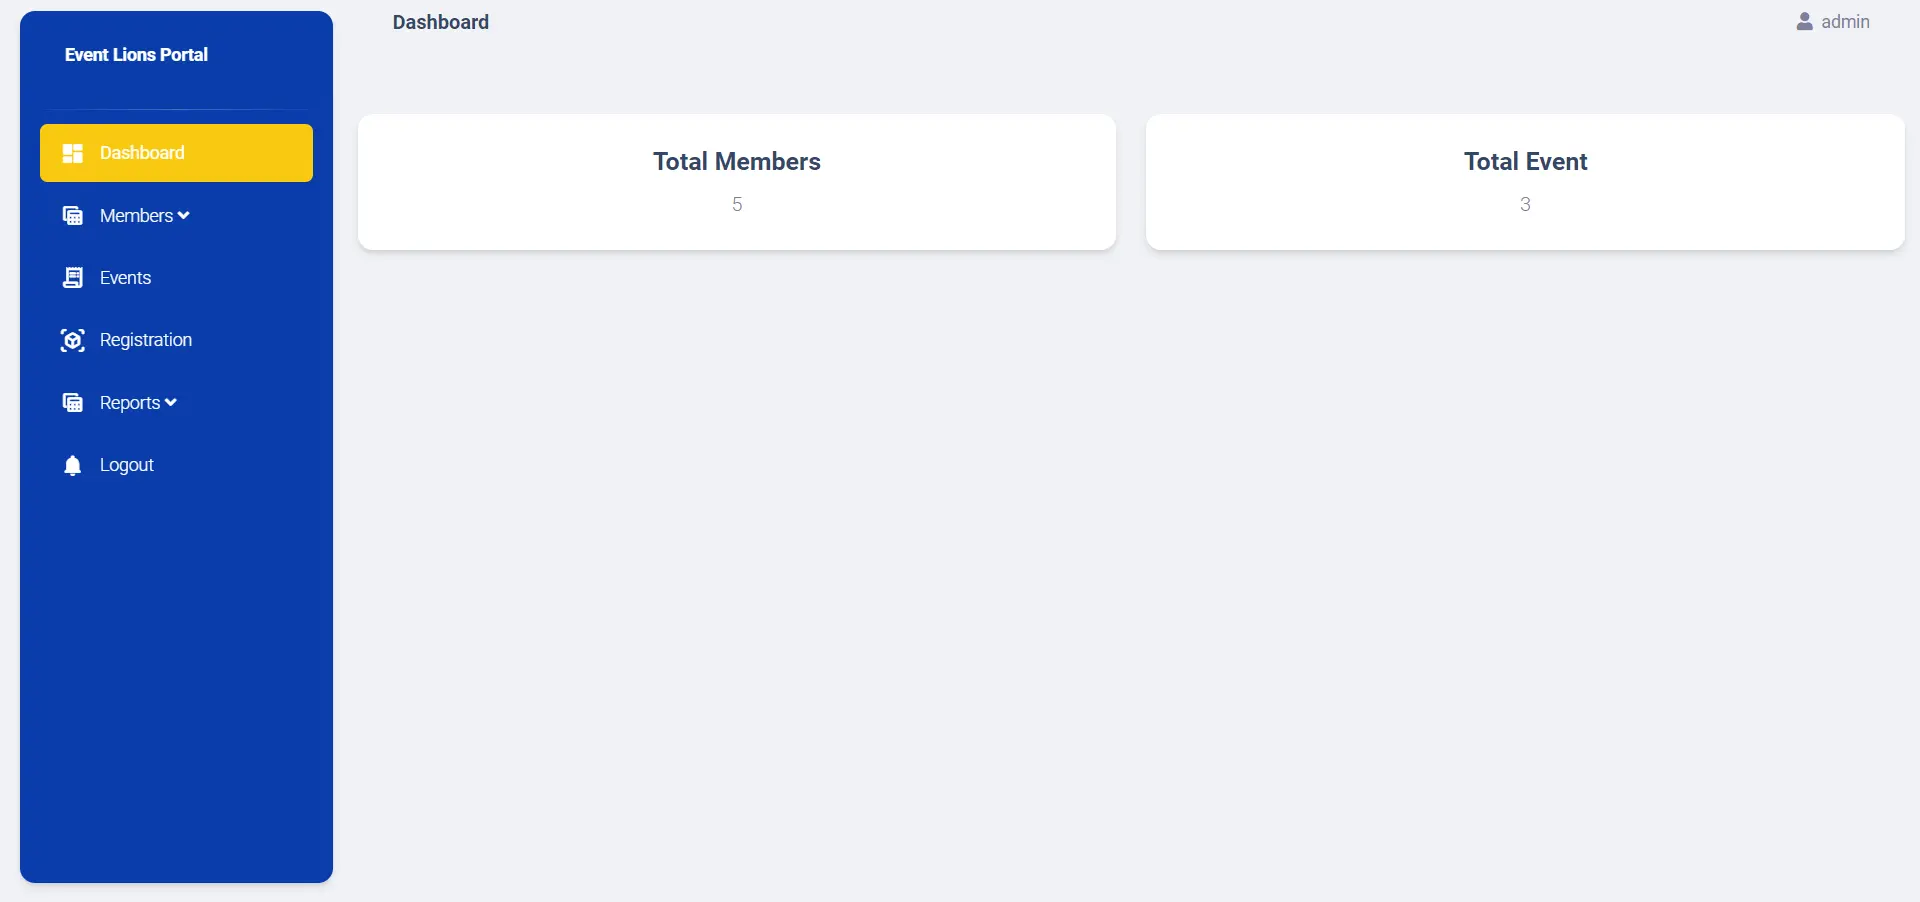The image size is (1920, 902).
Task: Click the Registration cube icon
Action: [72, 340]
